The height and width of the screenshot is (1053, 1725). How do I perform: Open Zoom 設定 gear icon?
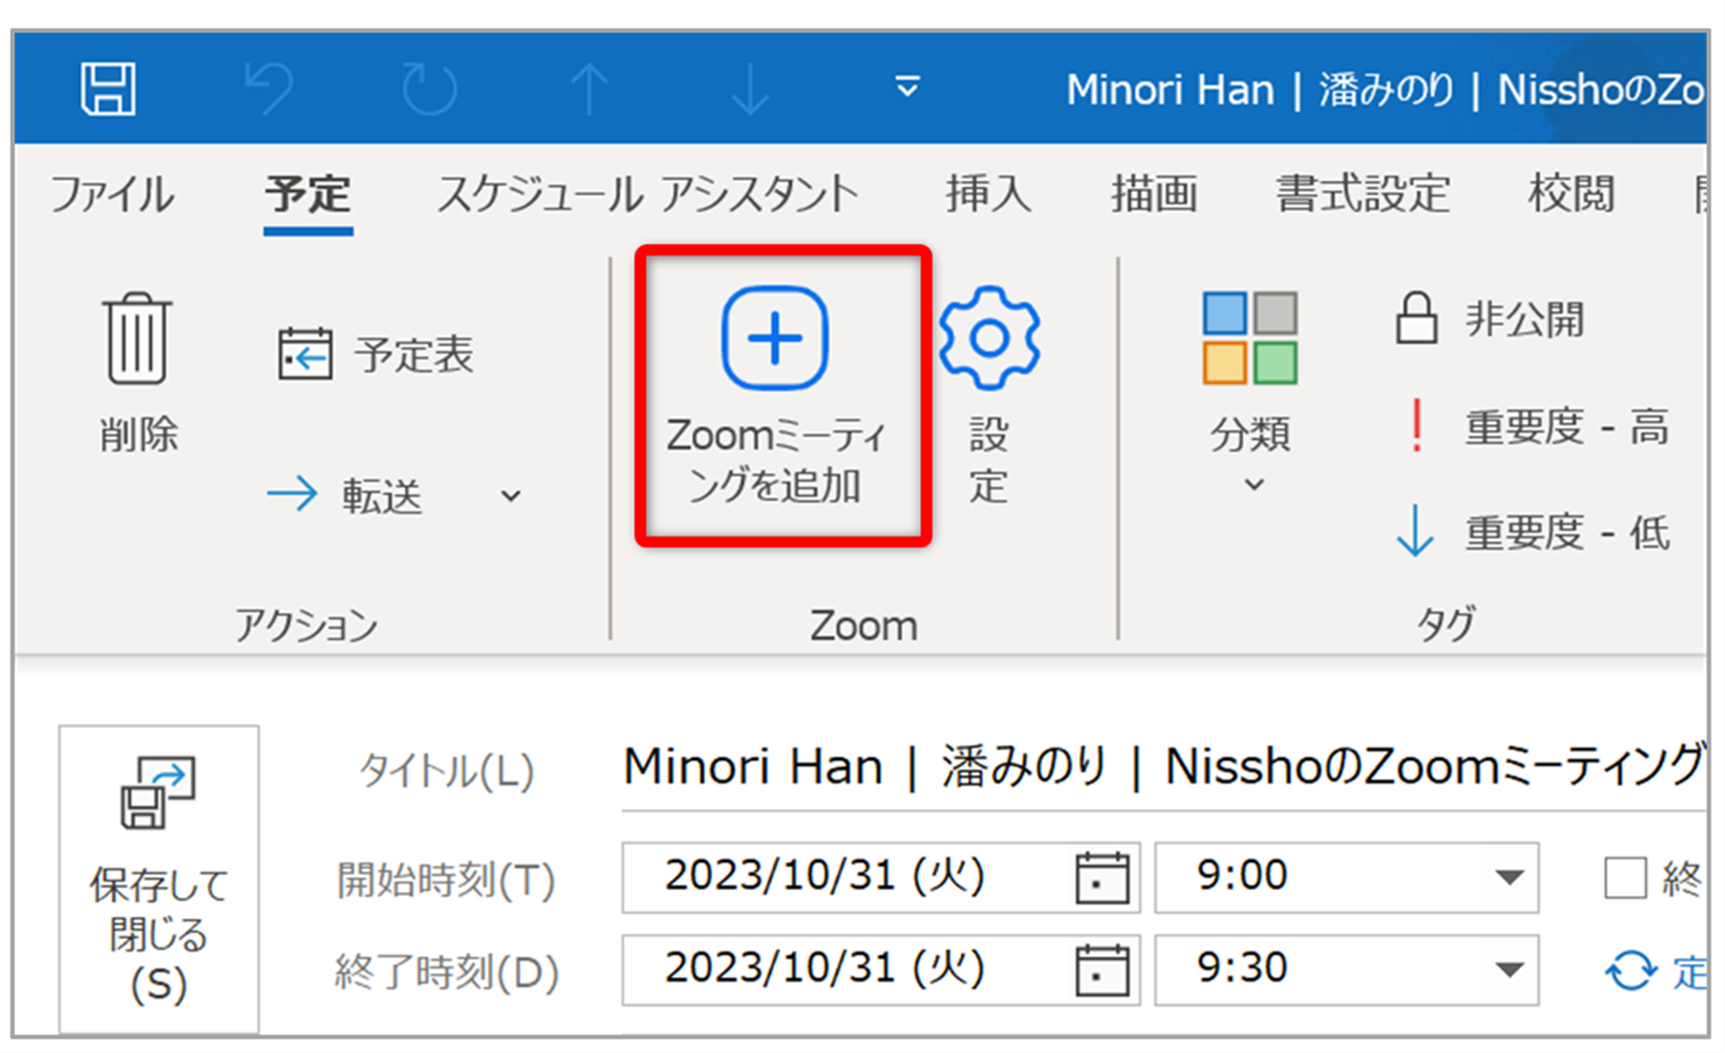[989, 338]
